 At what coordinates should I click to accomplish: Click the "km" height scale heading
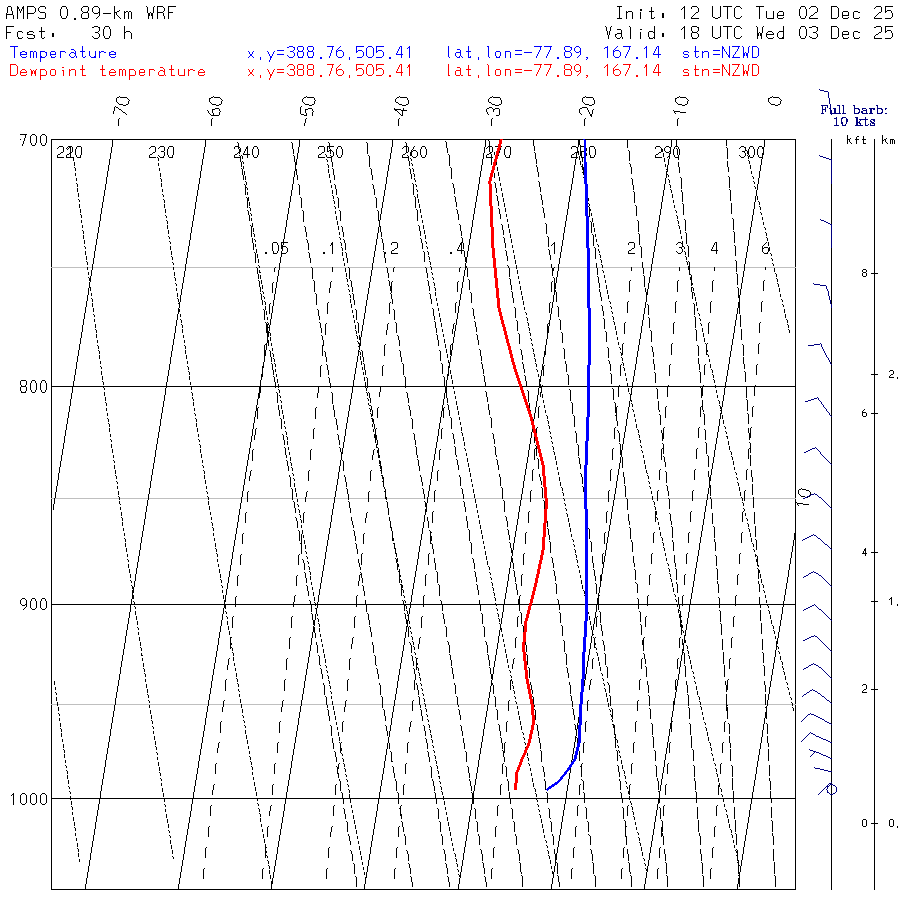[x=888, y=140]
